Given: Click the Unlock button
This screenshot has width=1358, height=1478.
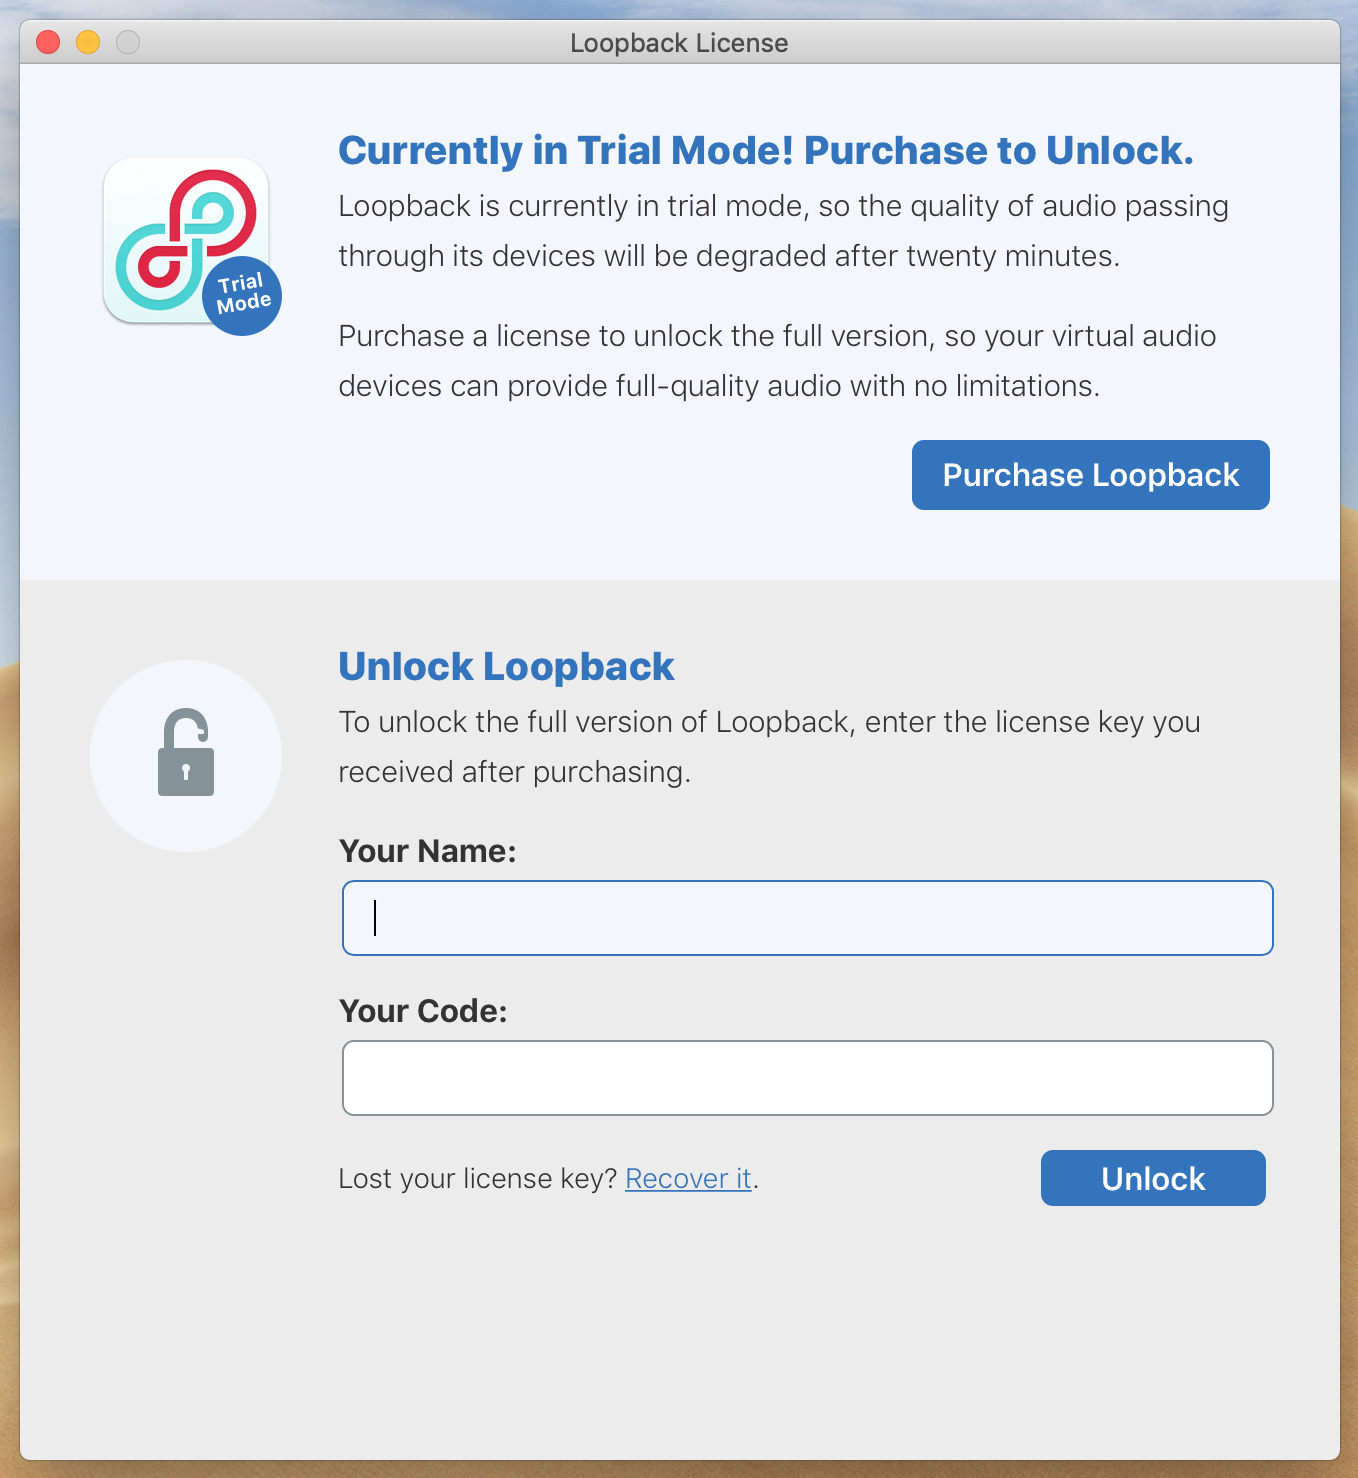Looking at the screenshot, I should (x=1153, y=1178).
